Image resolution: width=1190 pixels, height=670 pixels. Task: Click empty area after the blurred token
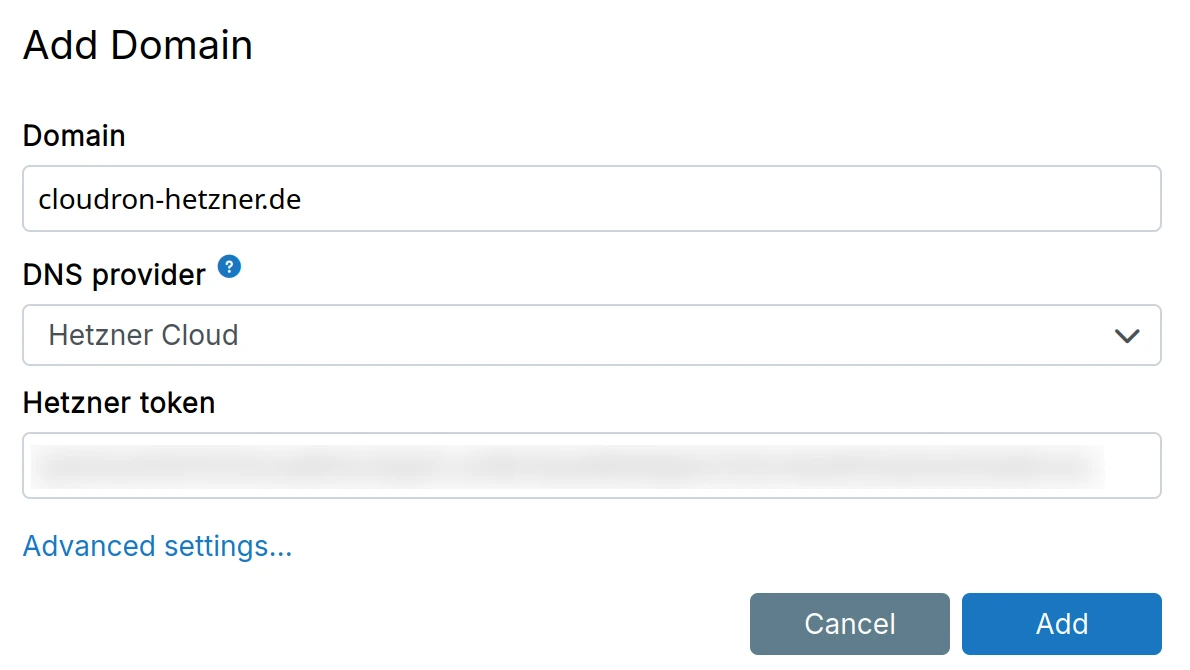tap(1132, 465)
